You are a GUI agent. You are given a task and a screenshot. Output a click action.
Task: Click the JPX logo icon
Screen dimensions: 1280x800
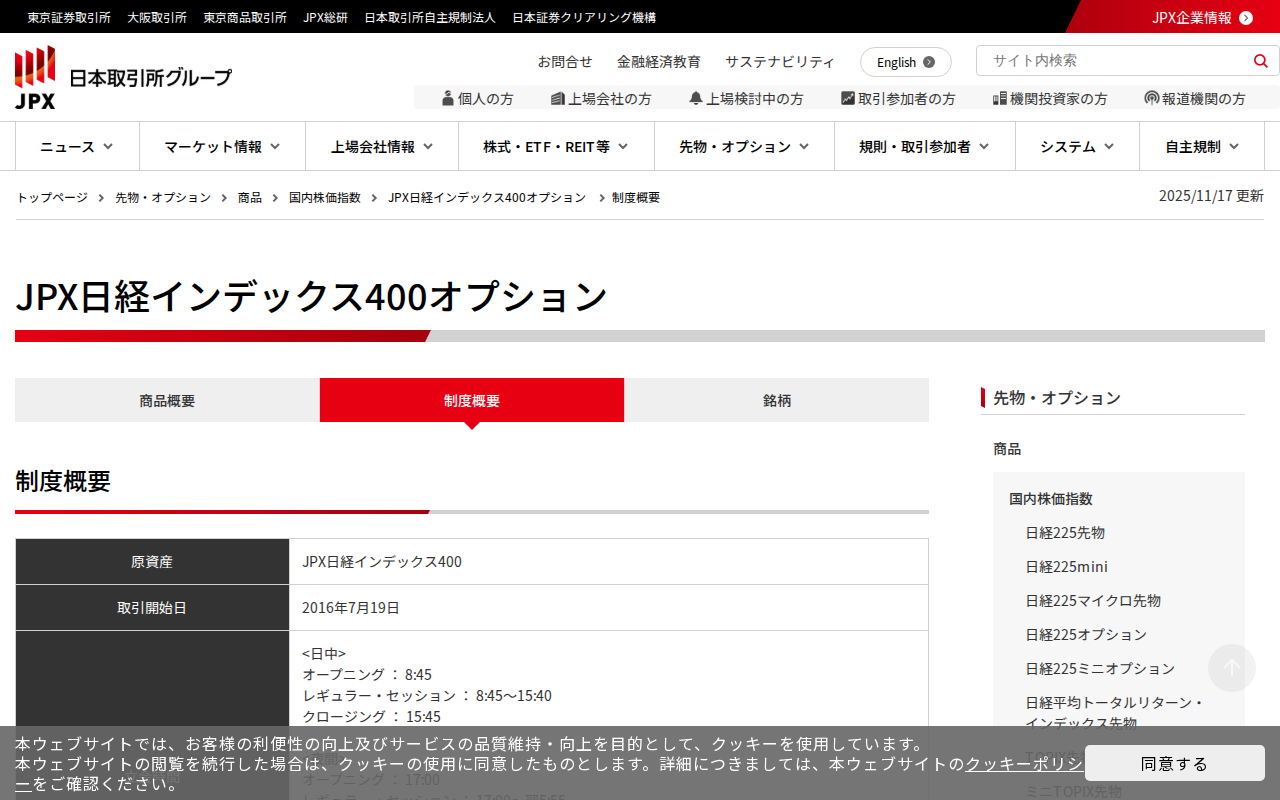[35, 77]
